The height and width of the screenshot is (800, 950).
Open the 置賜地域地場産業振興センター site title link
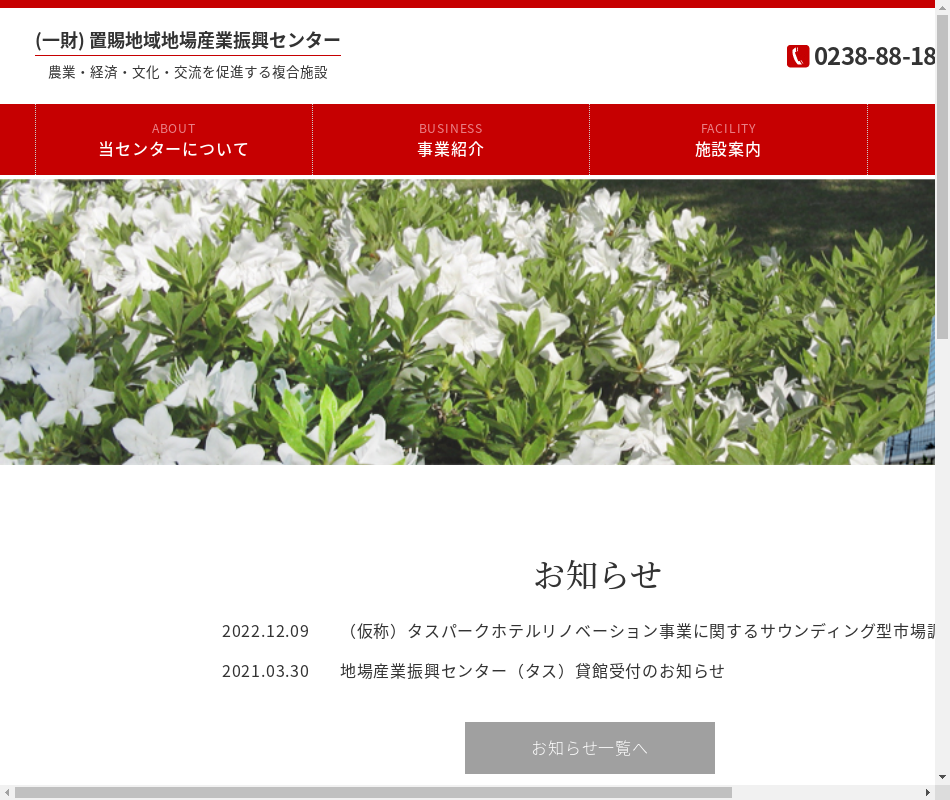coord(188,40)
